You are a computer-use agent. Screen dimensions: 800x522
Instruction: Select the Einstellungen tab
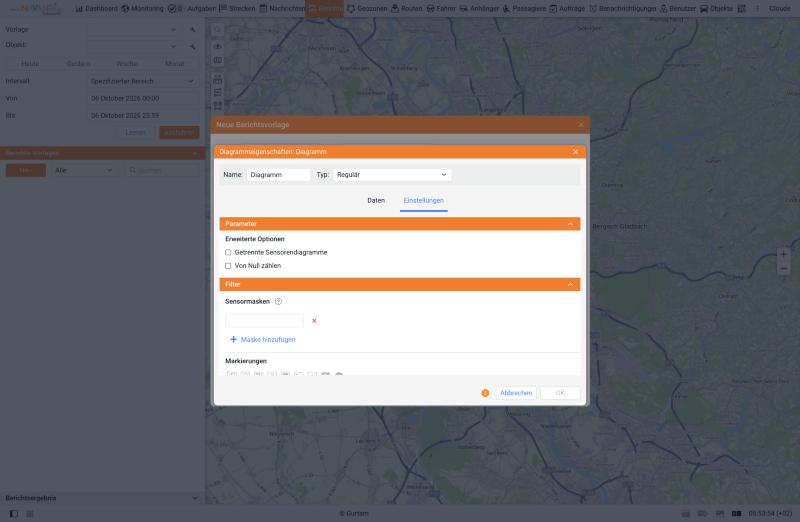tap(423, 201)
